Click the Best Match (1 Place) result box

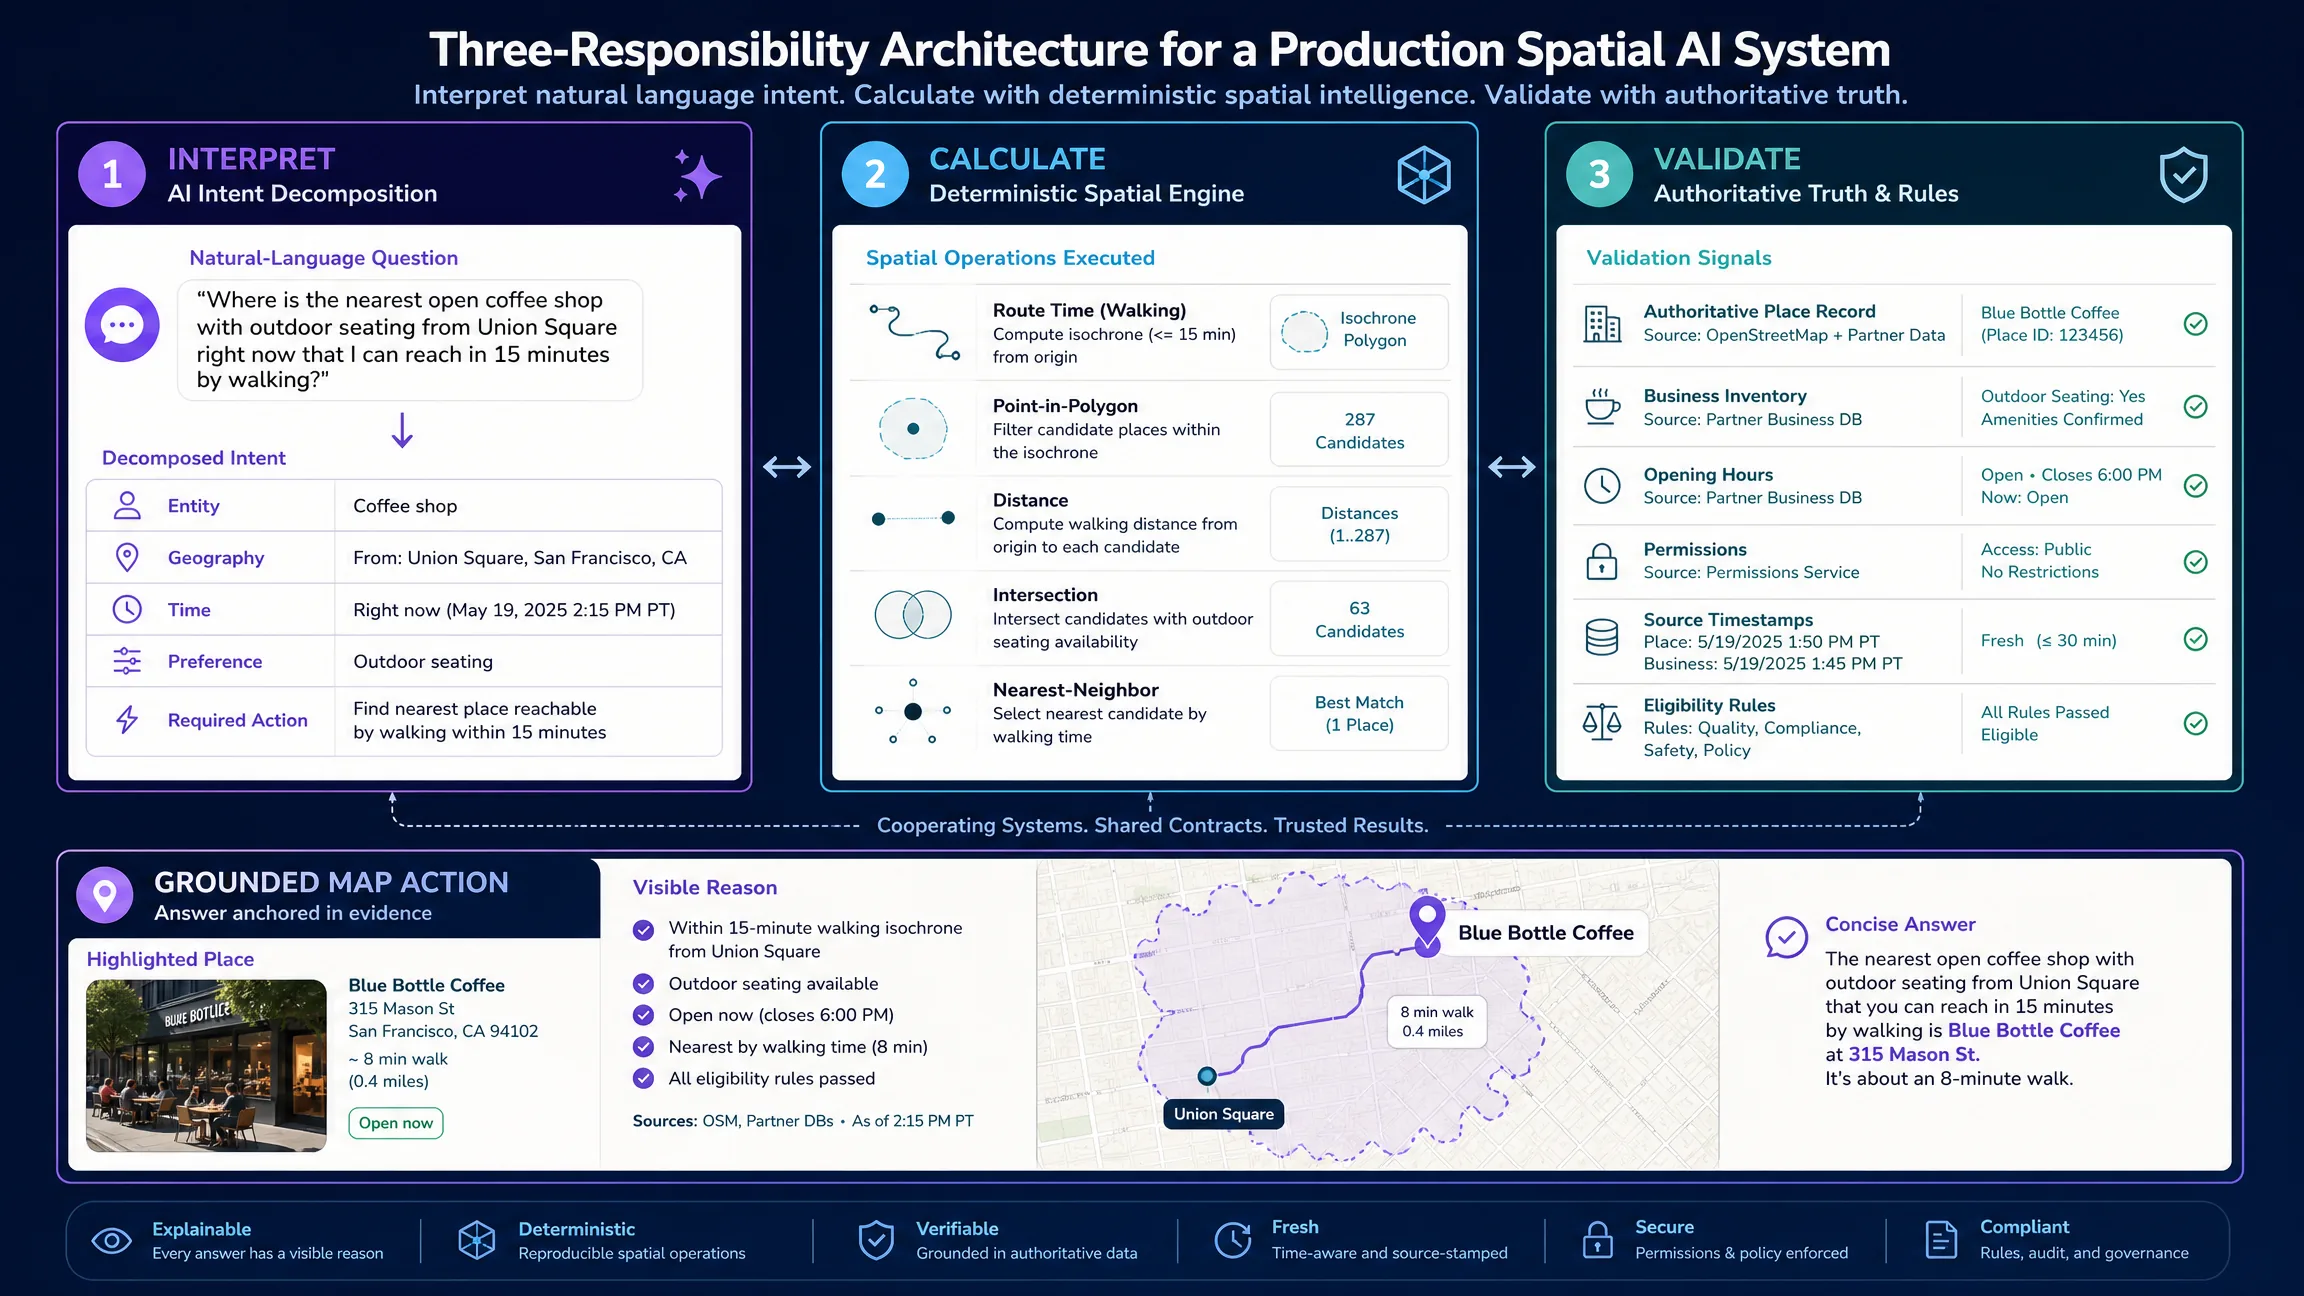(1359, 714)
